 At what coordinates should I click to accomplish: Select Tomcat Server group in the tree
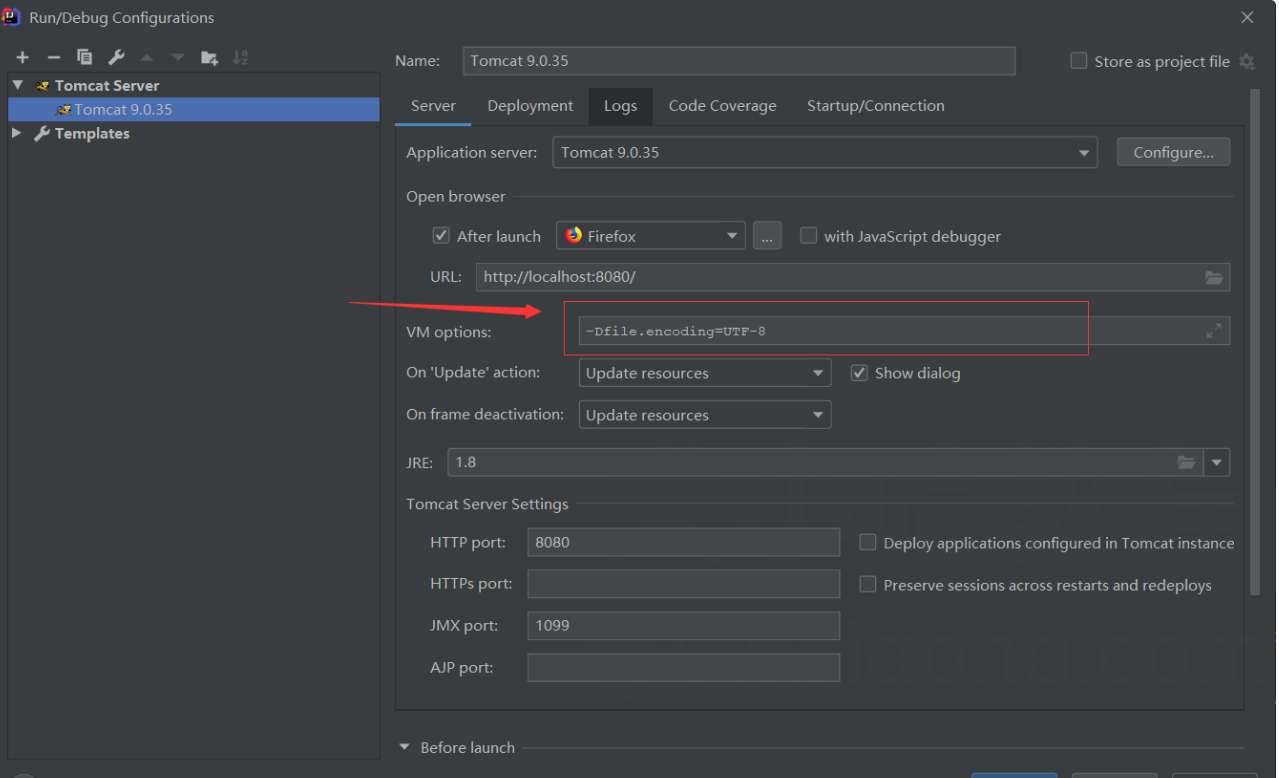tap(107, 85)
